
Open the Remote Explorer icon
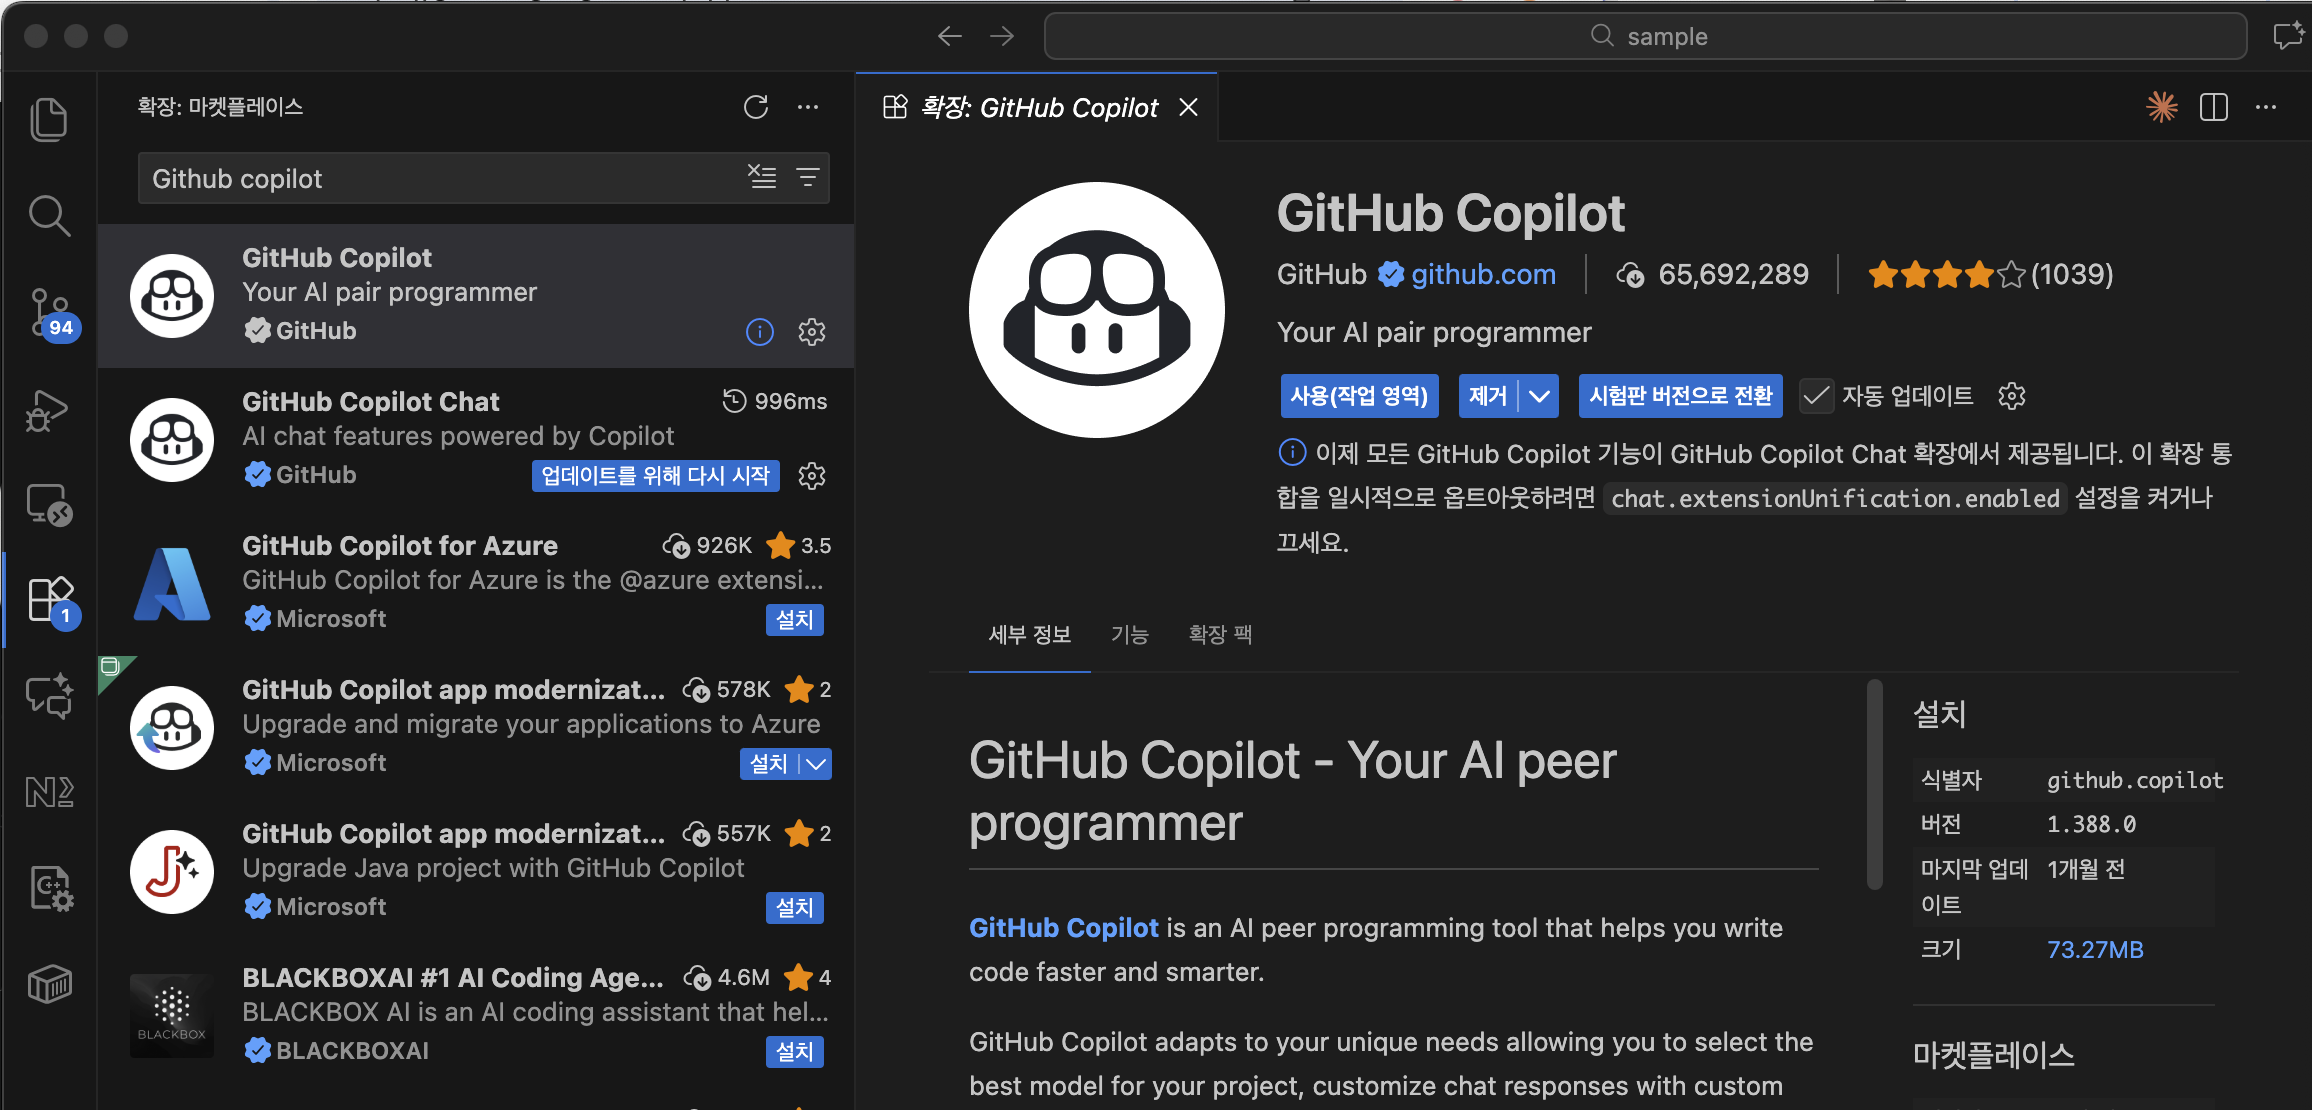[x=49, y=505]
